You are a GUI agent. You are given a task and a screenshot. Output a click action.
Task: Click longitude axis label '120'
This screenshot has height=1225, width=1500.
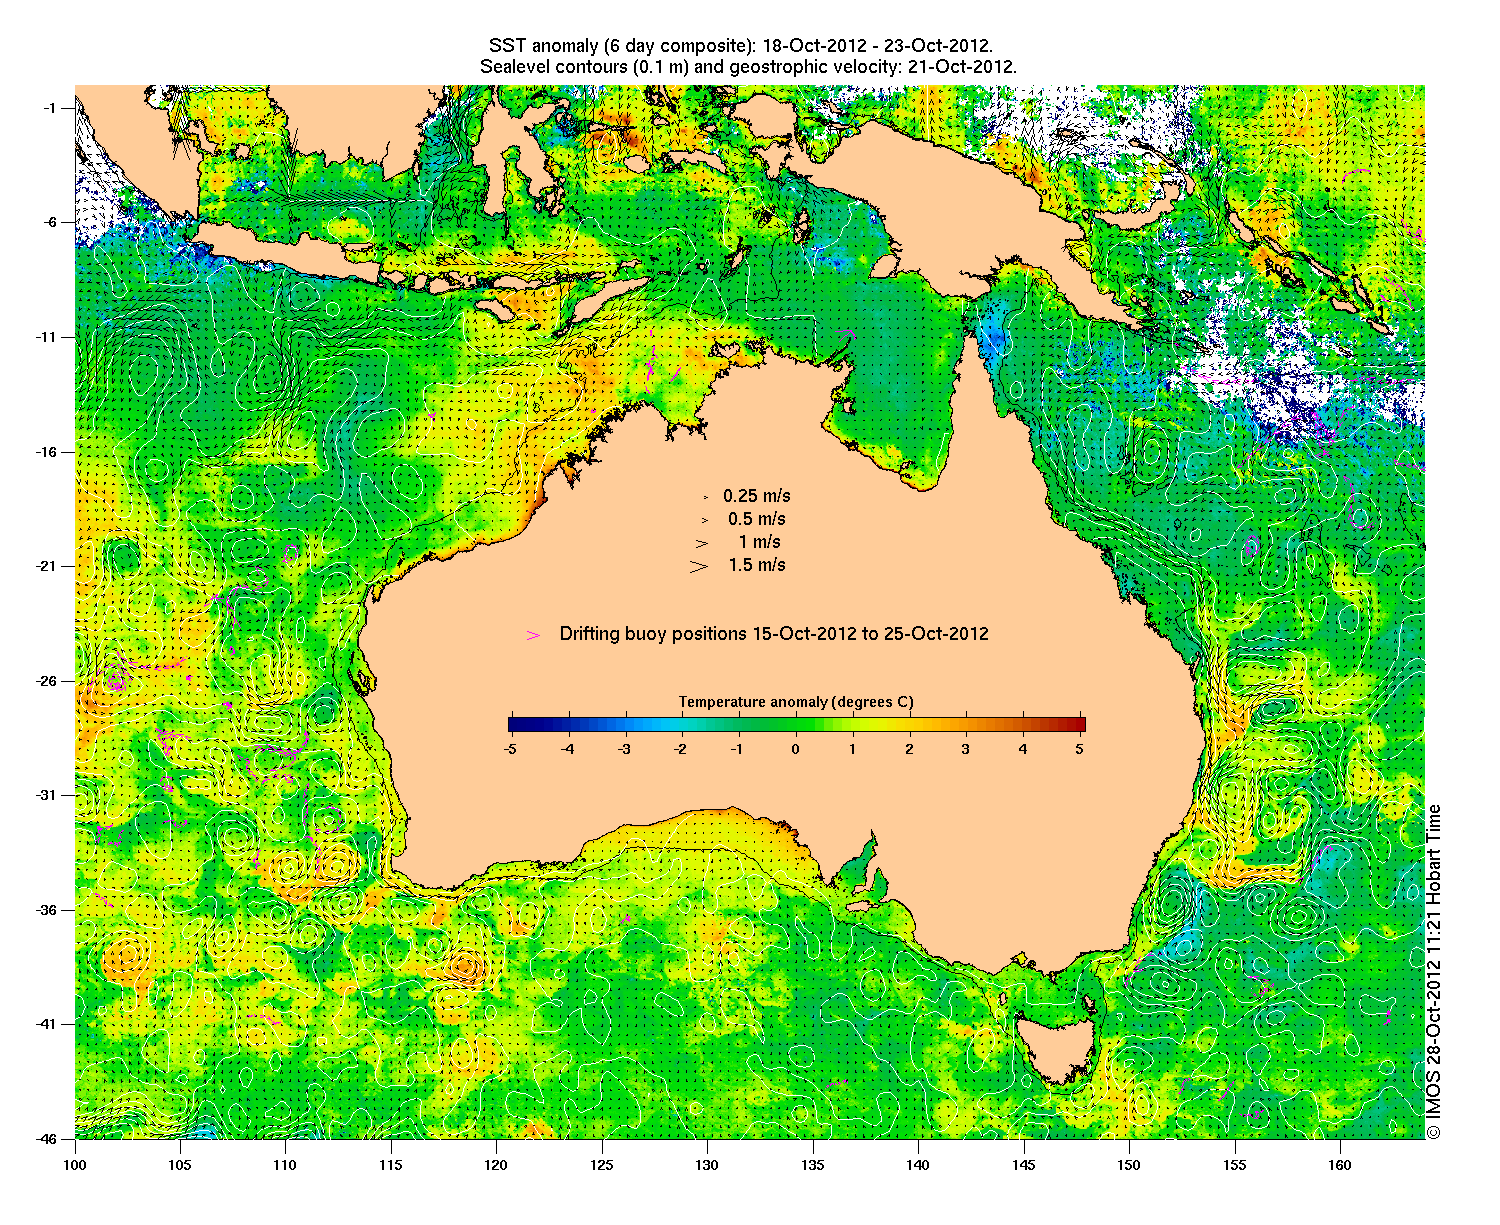click(496, 1165)
